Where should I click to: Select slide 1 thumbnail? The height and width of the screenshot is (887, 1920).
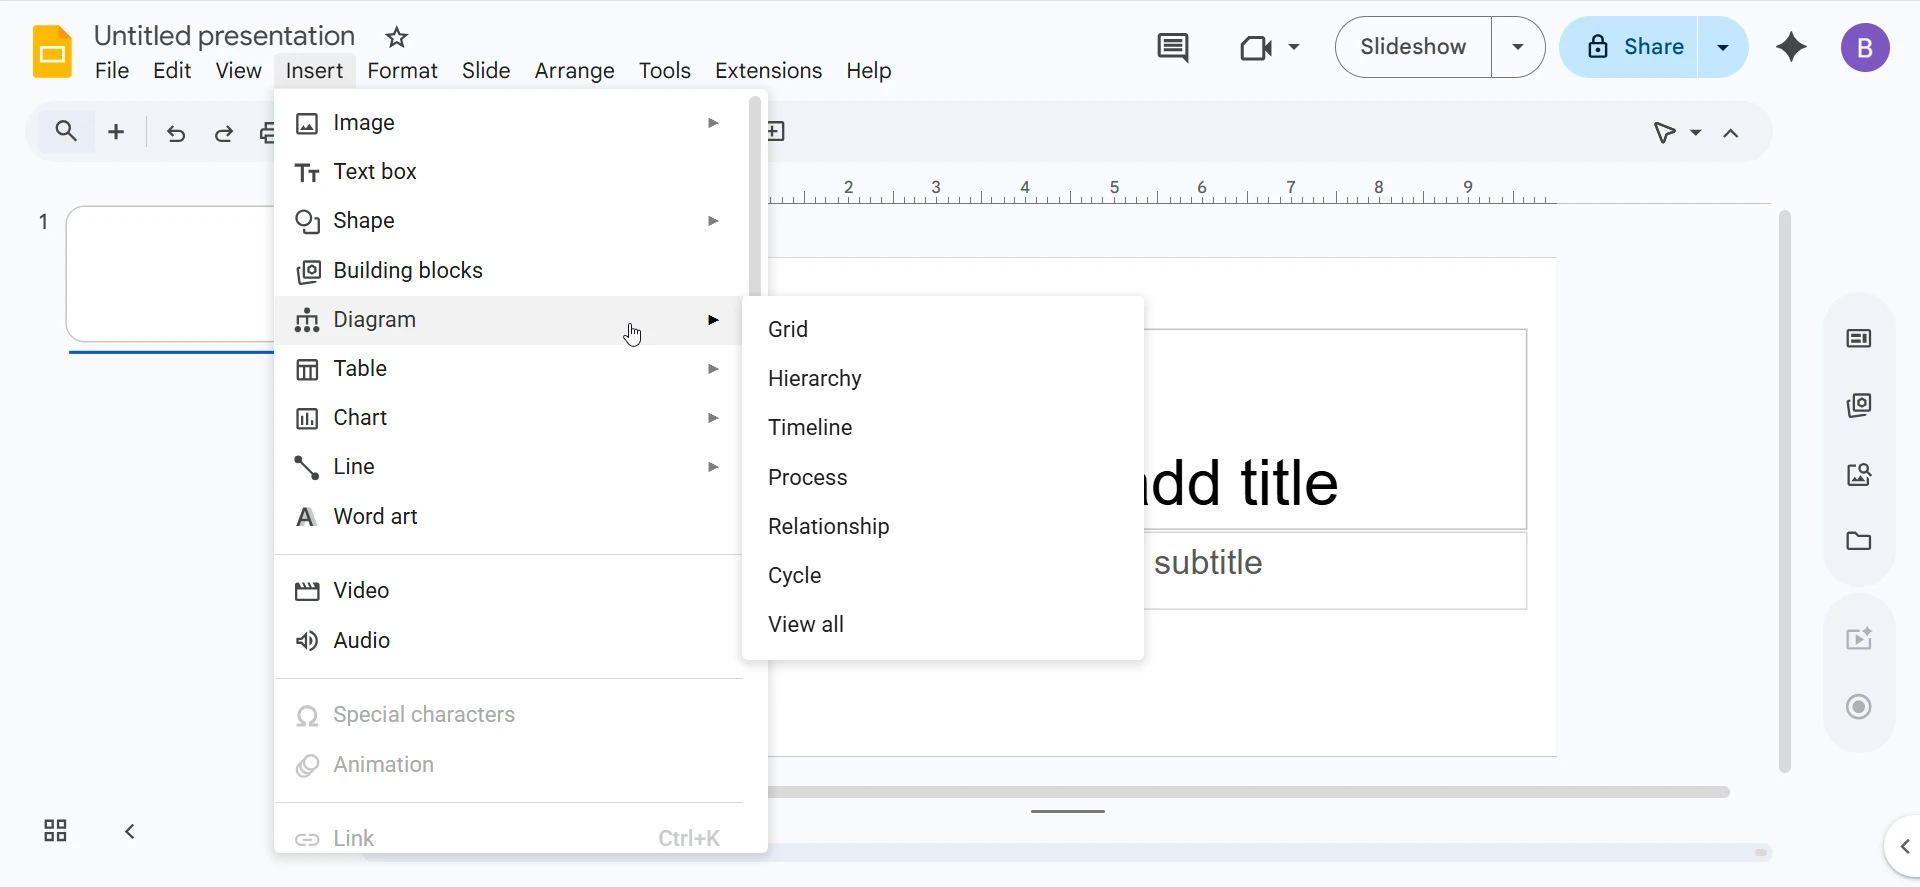(x=170, y=274)
